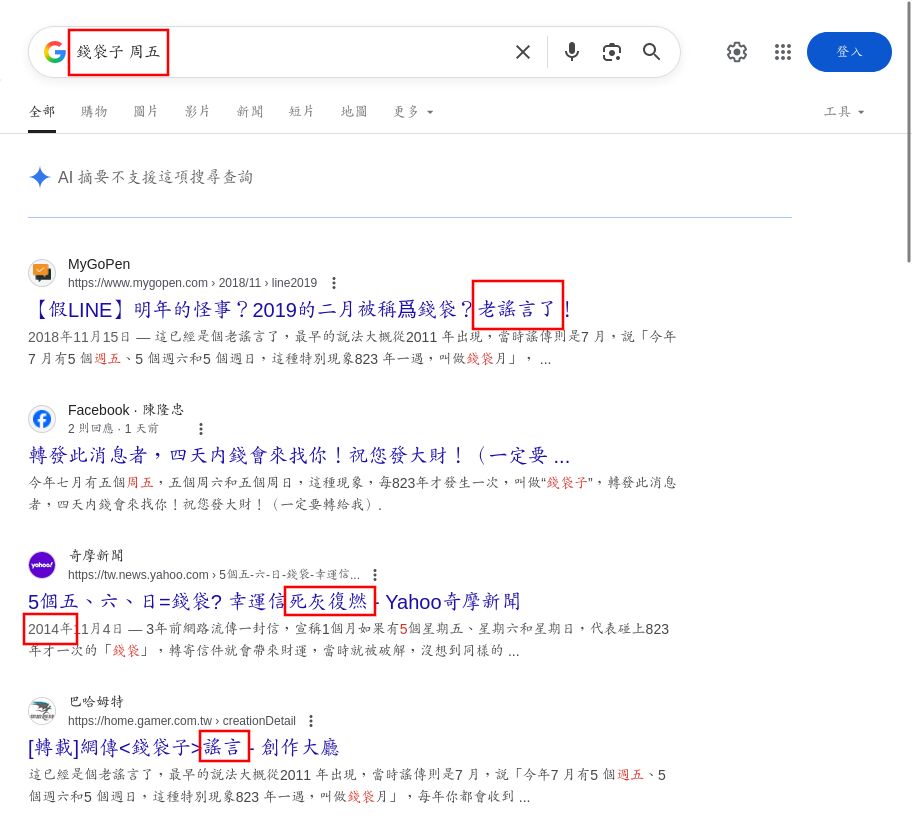Open the settings gear icon
The image size is (912, 831).
(737, 52)
